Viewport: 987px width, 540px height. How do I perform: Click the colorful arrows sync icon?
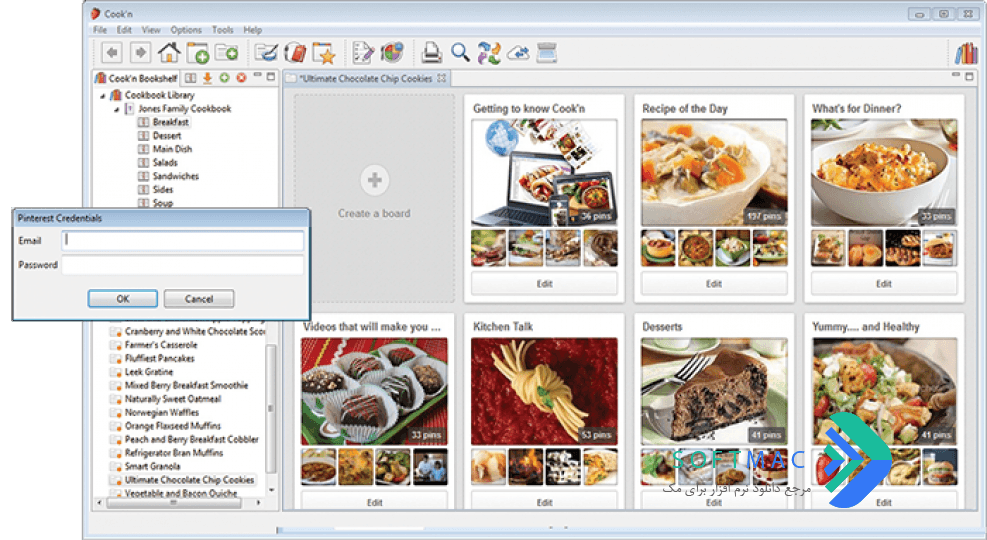pyautogui.click(x=489, y=53)
